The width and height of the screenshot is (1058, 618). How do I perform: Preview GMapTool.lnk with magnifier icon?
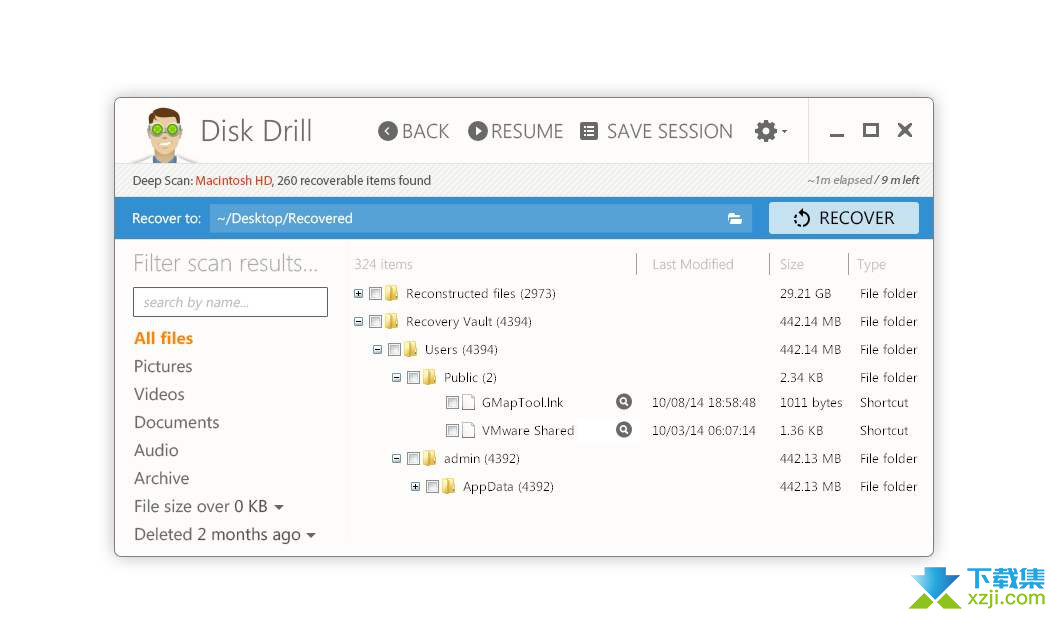pos(624,402)
